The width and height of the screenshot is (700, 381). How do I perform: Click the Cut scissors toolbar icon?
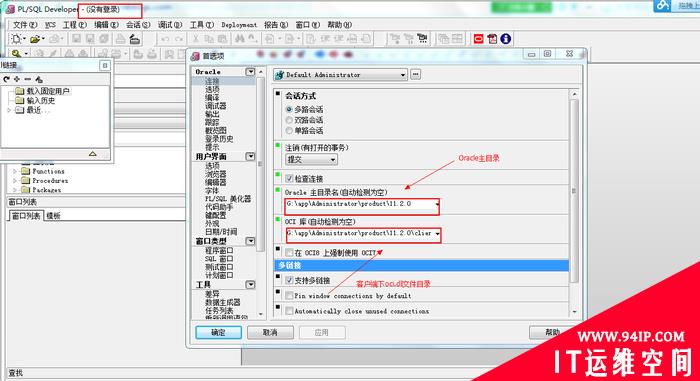[196, 39]
